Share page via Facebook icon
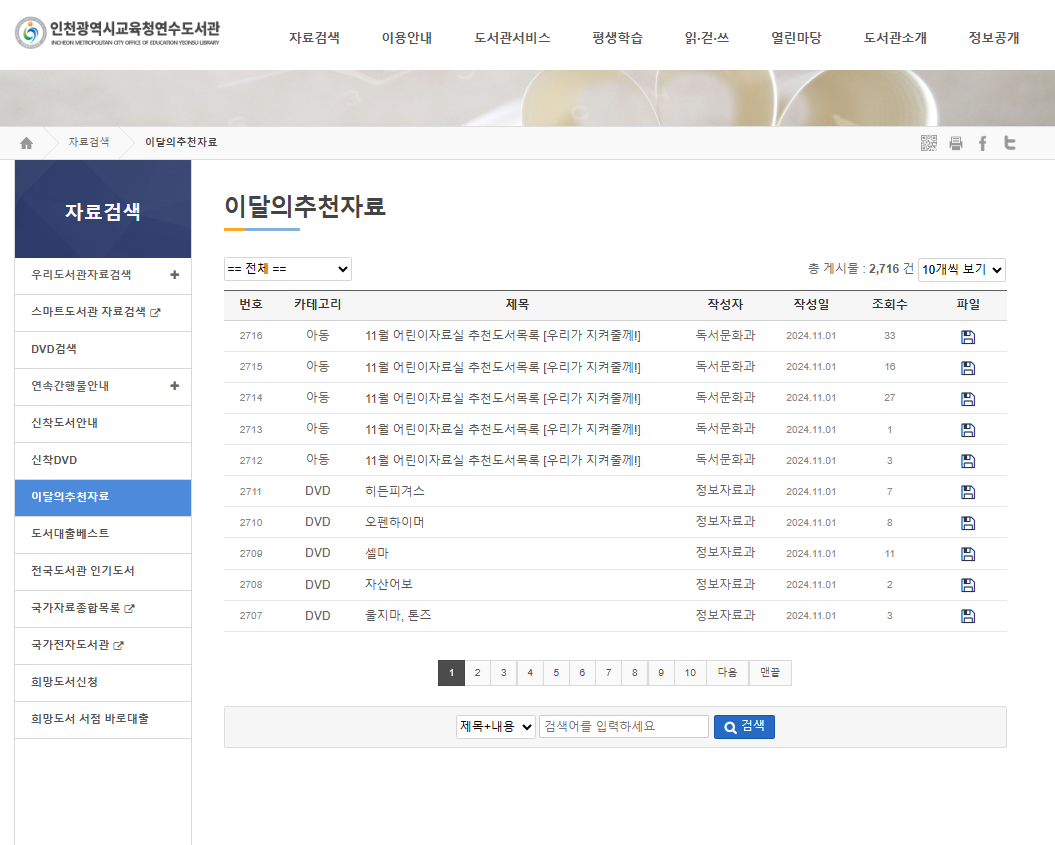Image resolution: width=1055 pixels, height=845 pixels. point(982,143)
